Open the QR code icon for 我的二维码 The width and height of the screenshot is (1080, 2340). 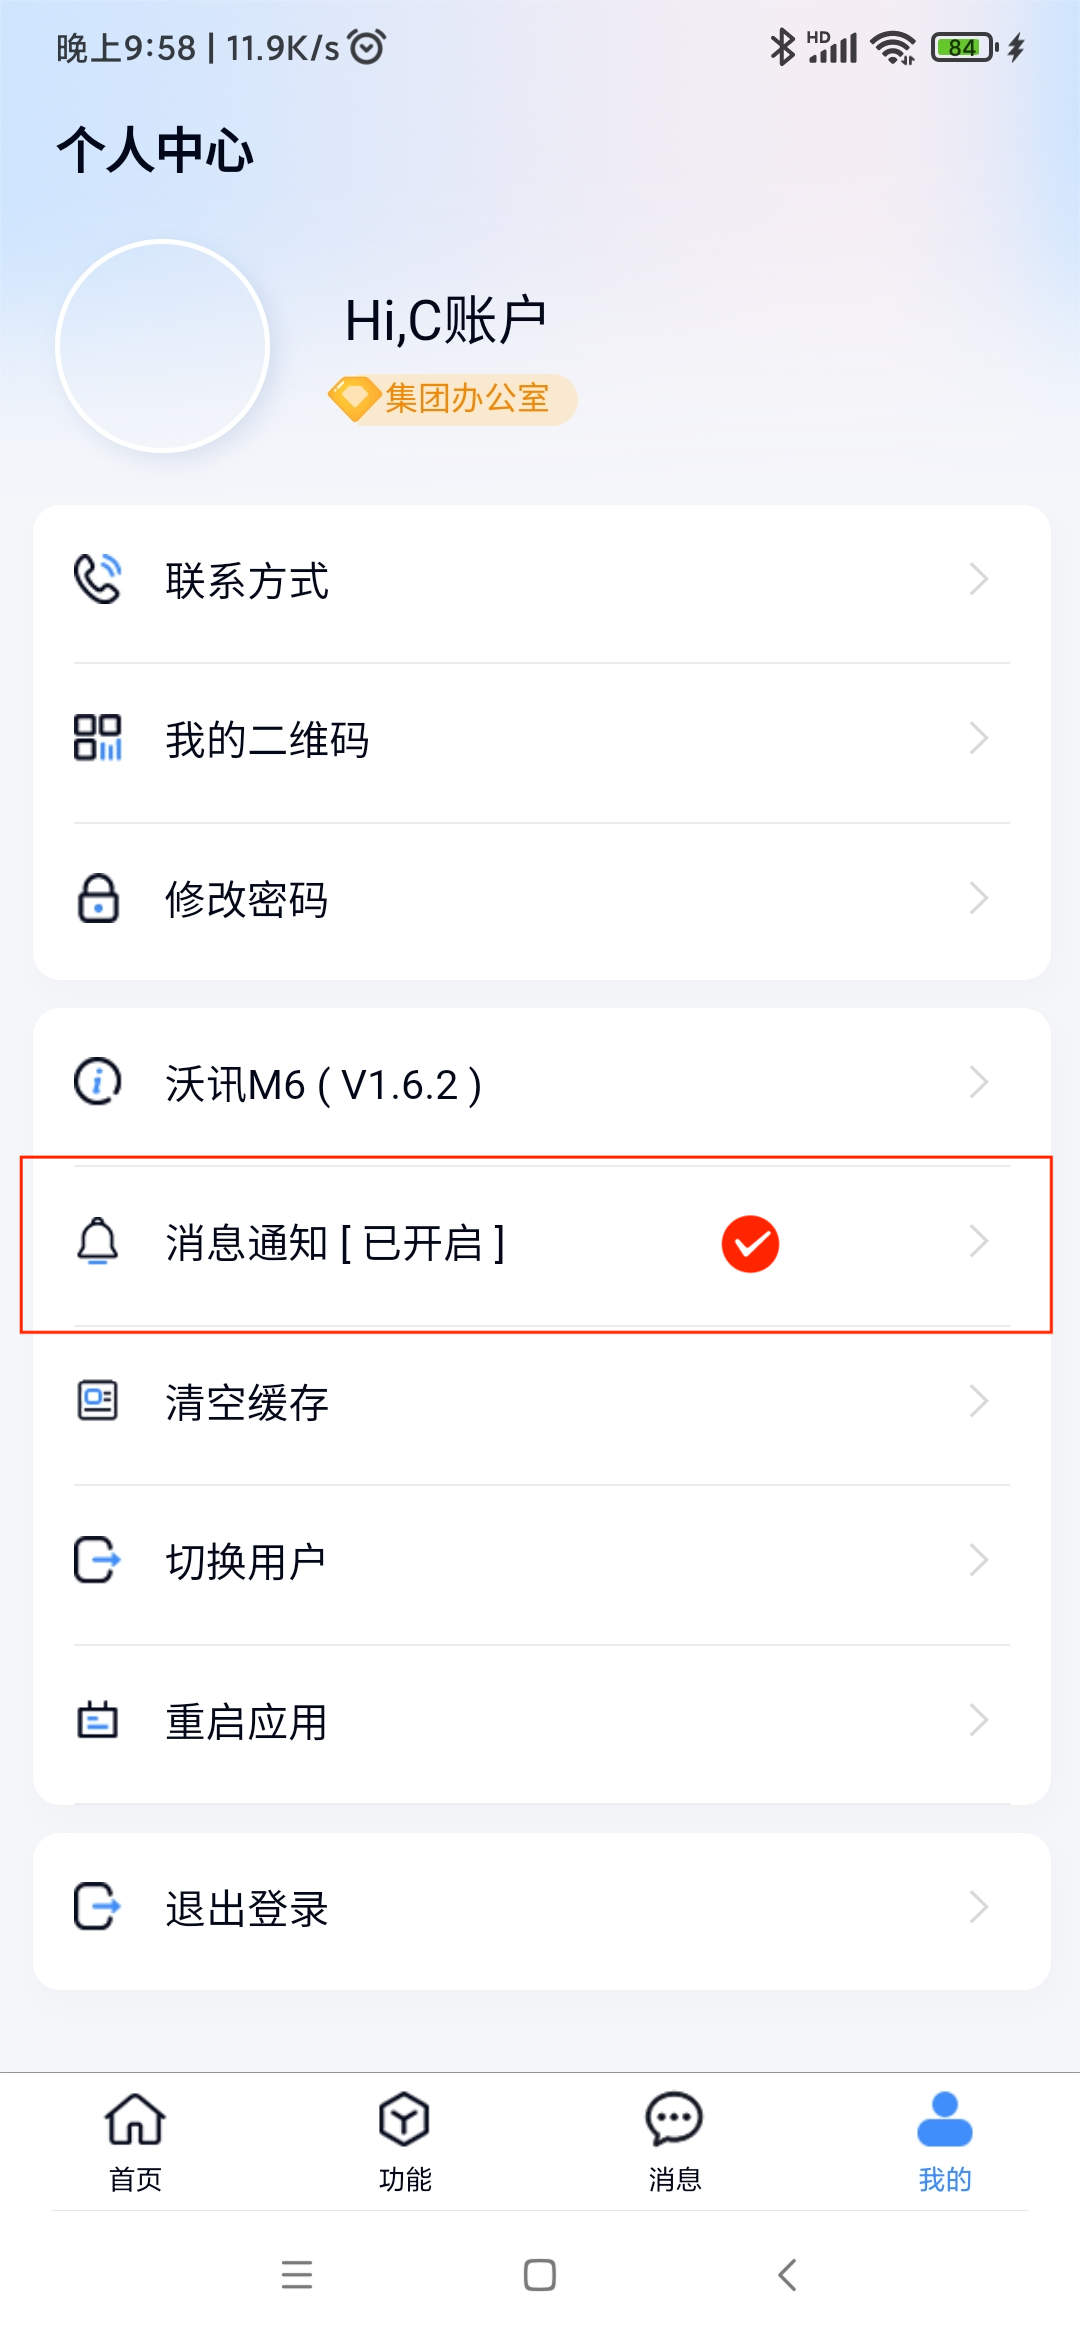98,738
